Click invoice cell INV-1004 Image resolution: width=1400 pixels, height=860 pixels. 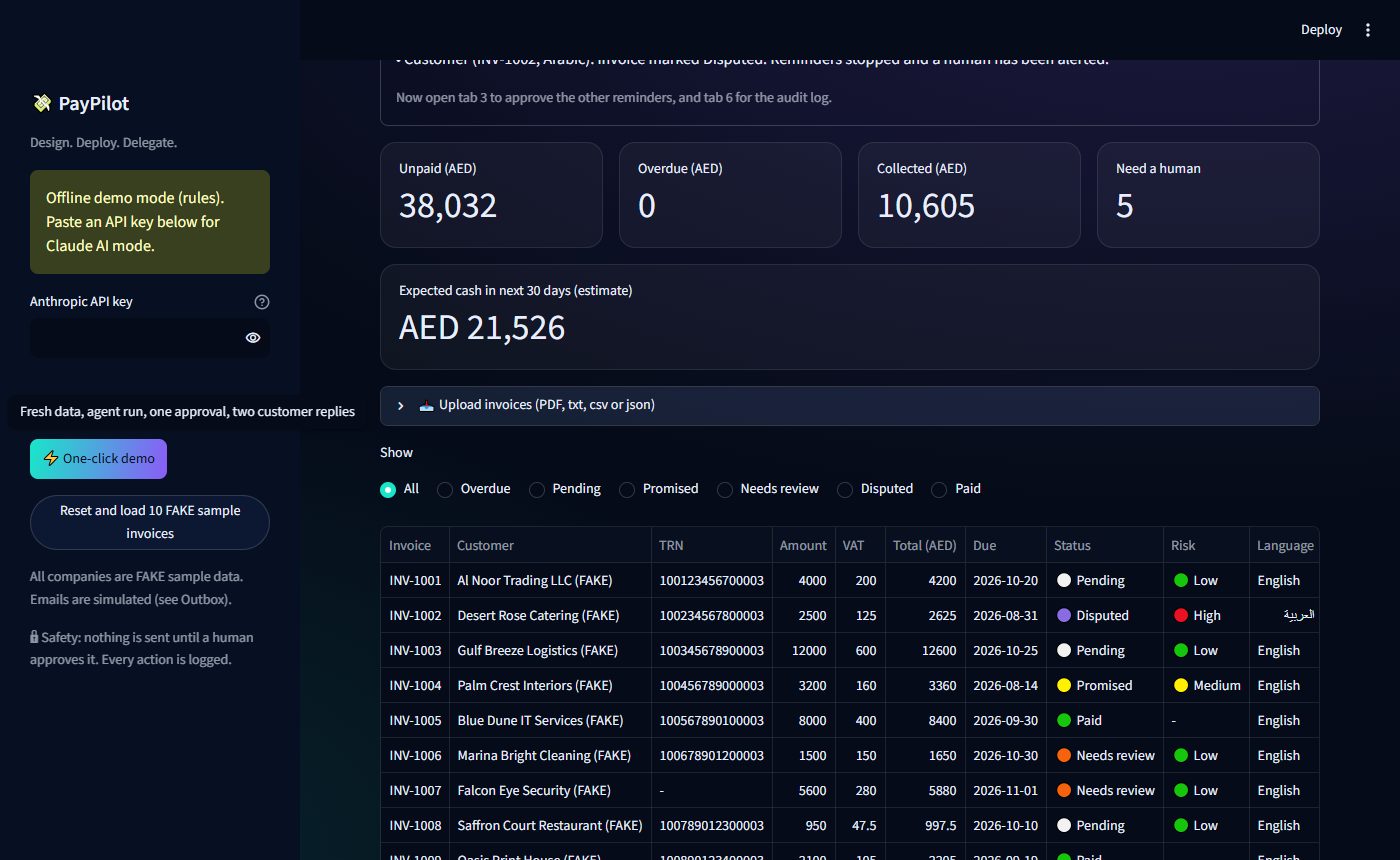[x=415, y=685]
